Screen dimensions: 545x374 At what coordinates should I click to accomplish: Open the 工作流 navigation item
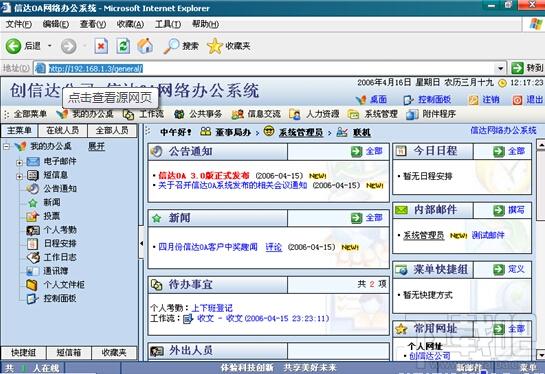tap(143, 114)
